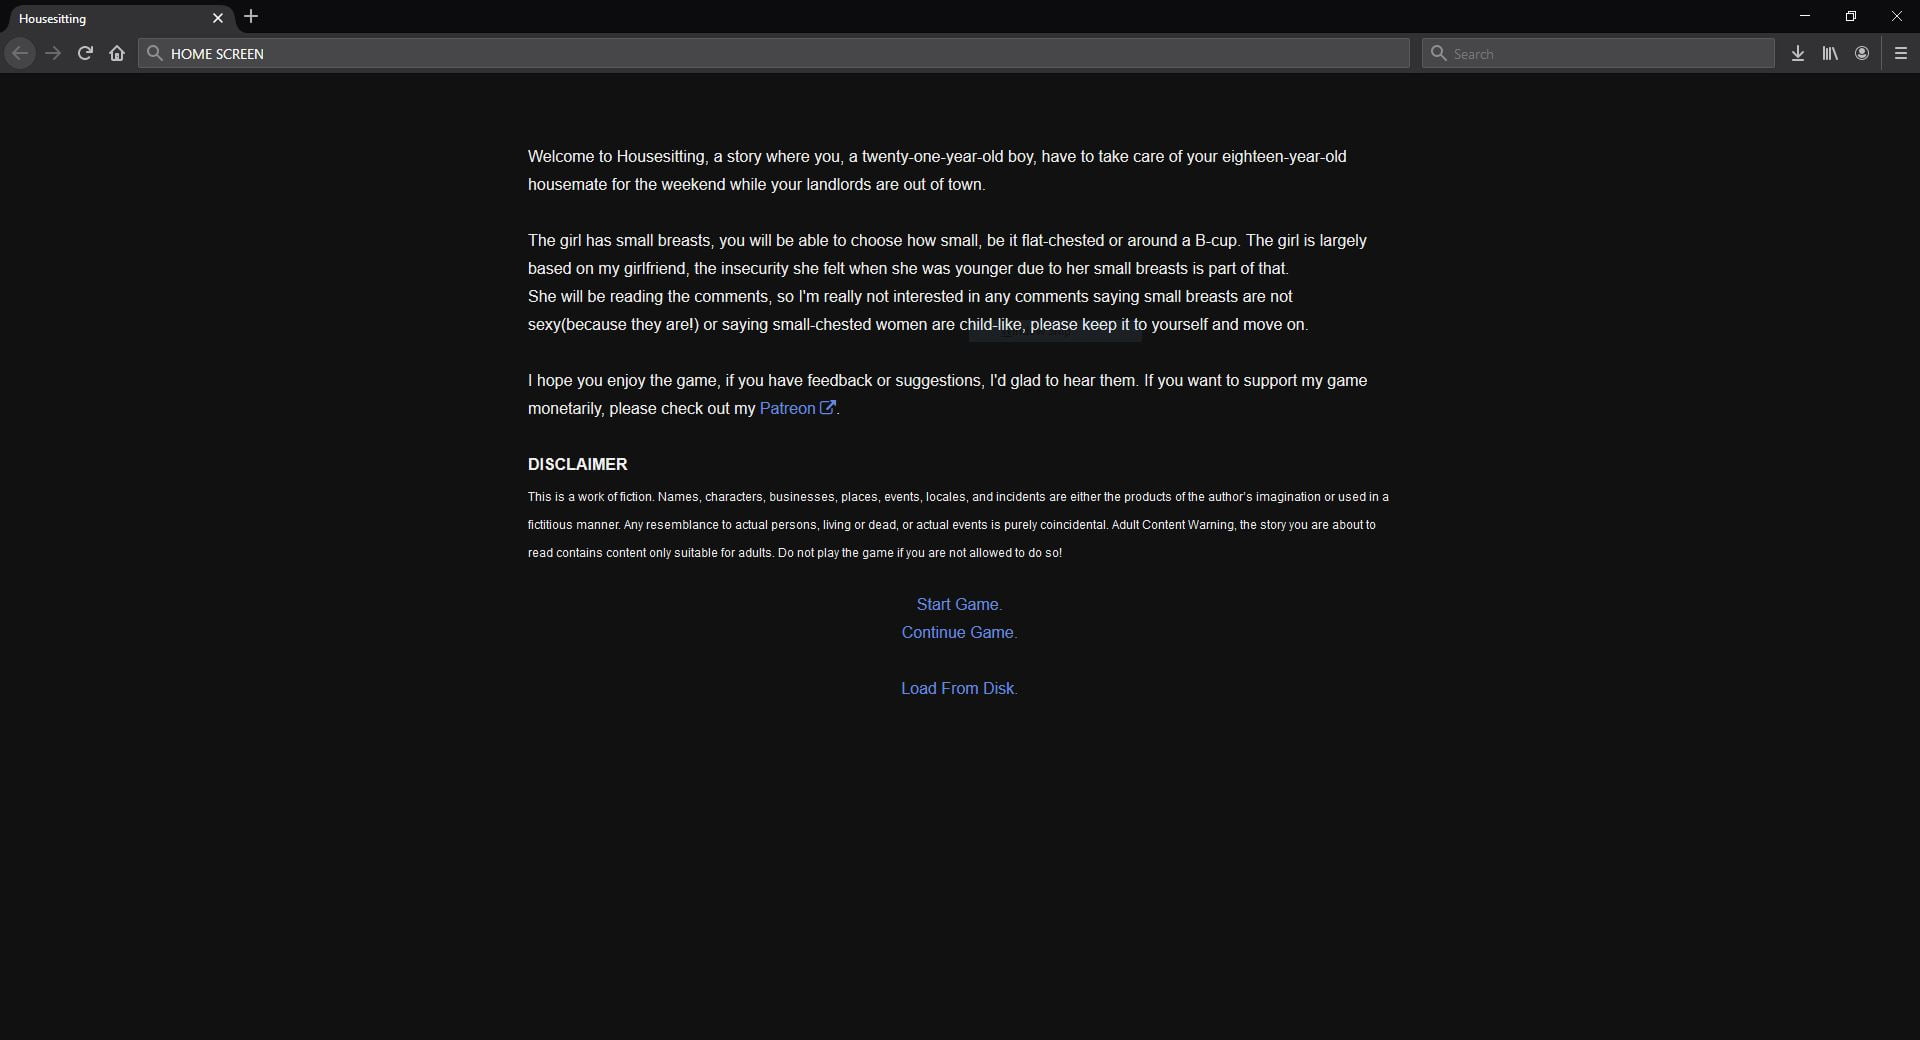This screenshot has height=1040, width=1920.
Task: Open the Patreon link
Action: (788, 408)
